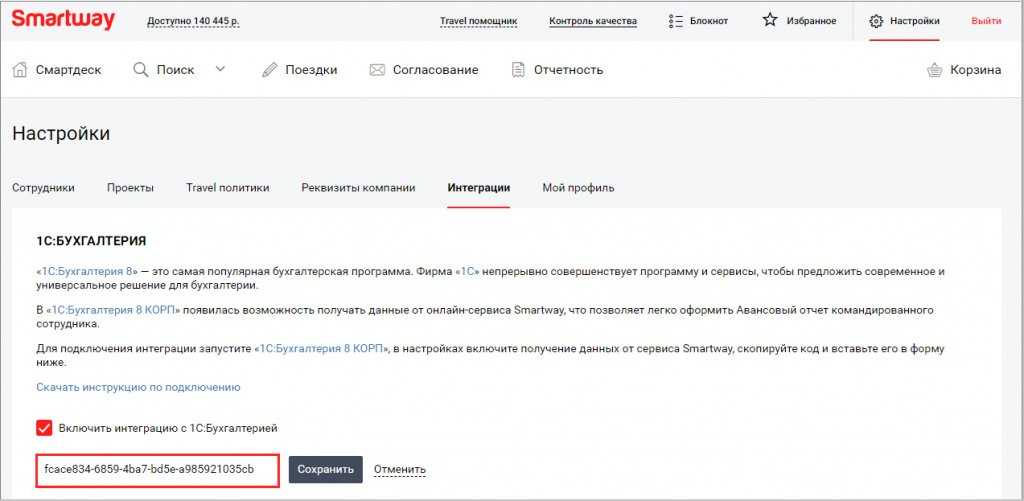
Task: Click the Корзина basket icon
Action: [935, 70]
